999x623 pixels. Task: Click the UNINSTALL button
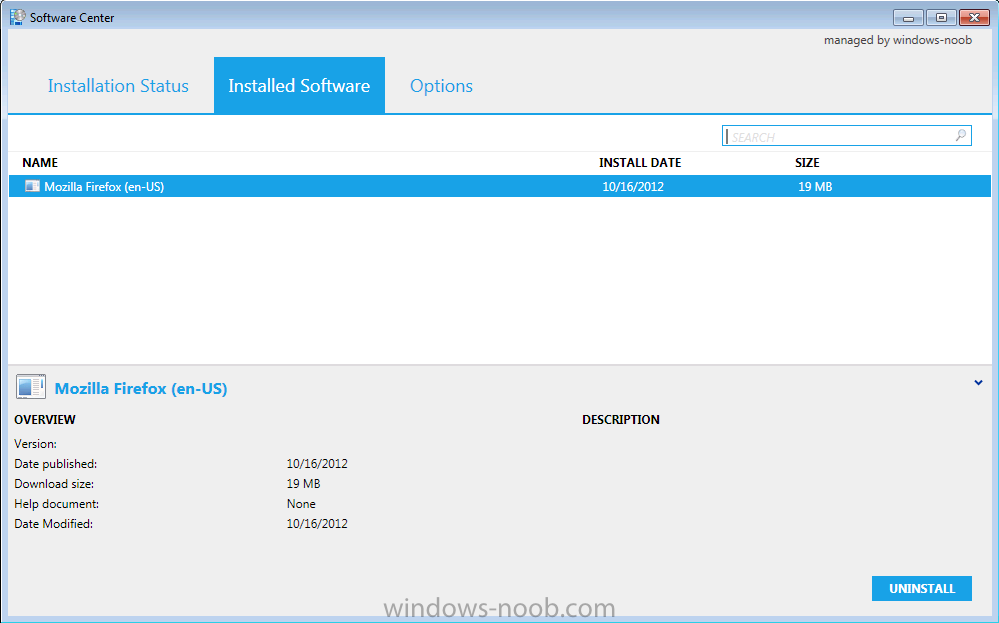pyautogui.click(x=921, y=589)
